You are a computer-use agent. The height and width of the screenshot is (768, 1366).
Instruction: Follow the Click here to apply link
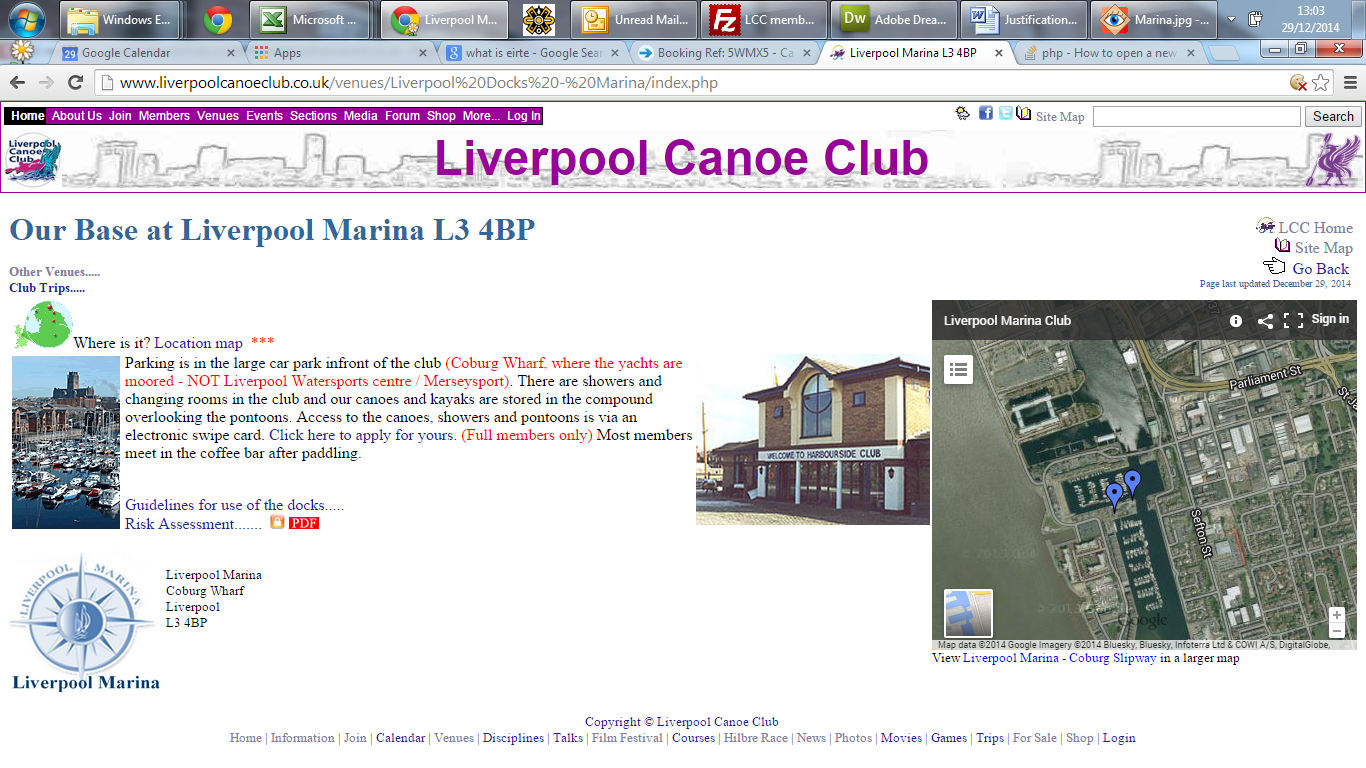pyautogui.click(x=363, y=435)
